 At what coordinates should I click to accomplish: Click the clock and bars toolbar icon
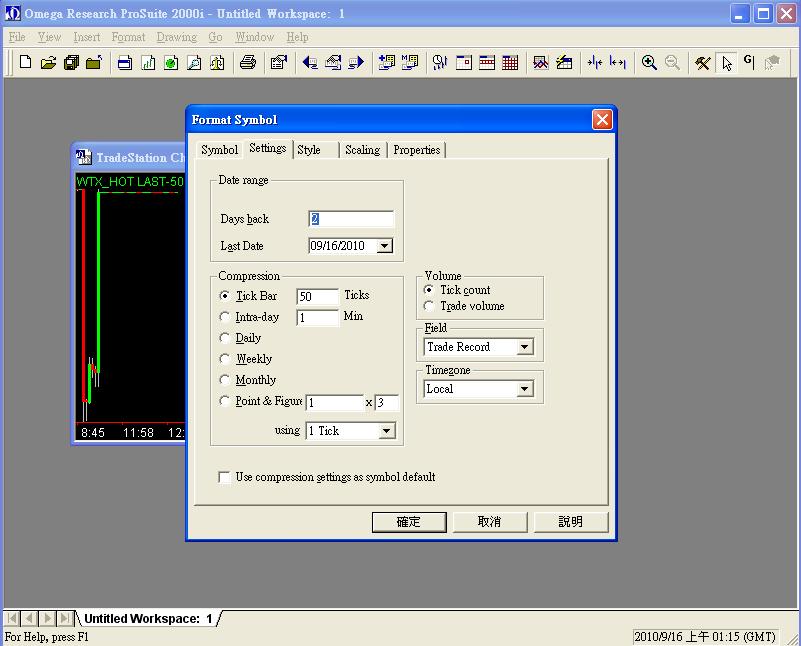click(440, 62)
